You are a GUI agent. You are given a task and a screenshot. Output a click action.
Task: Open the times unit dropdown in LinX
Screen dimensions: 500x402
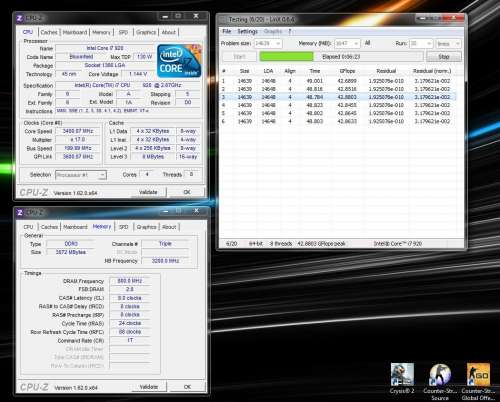[448, 44]
